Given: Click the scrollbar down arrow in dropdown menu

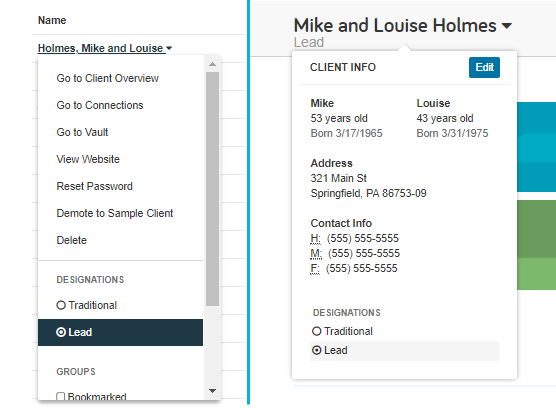Looking at the screenshot, I should (x=212, y=391).
